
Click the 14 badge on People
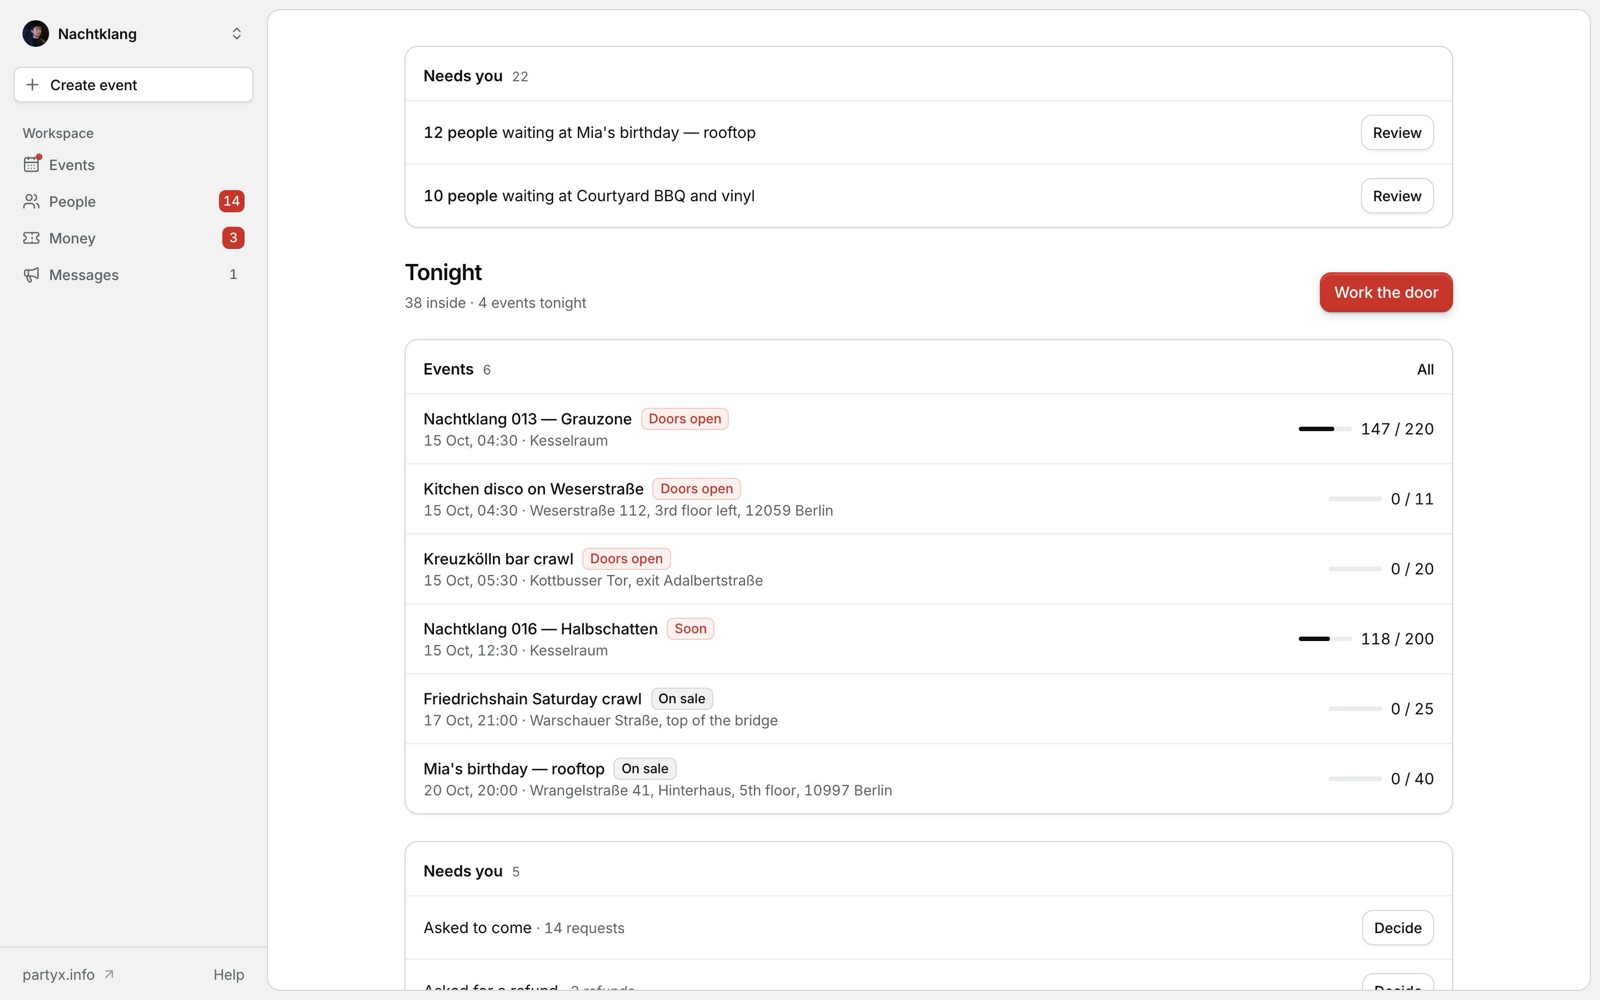(x=232, y=201)
